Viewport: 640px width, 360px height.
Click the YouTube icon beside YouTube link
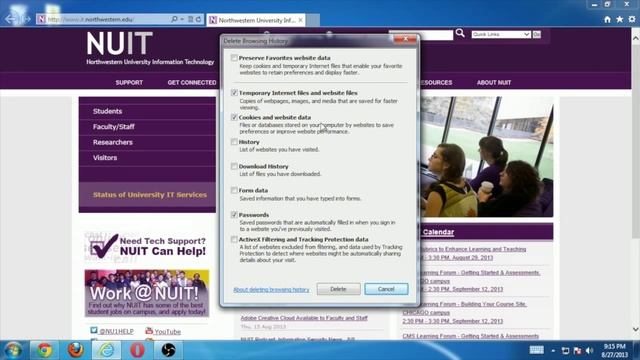[x=149, y=330]
